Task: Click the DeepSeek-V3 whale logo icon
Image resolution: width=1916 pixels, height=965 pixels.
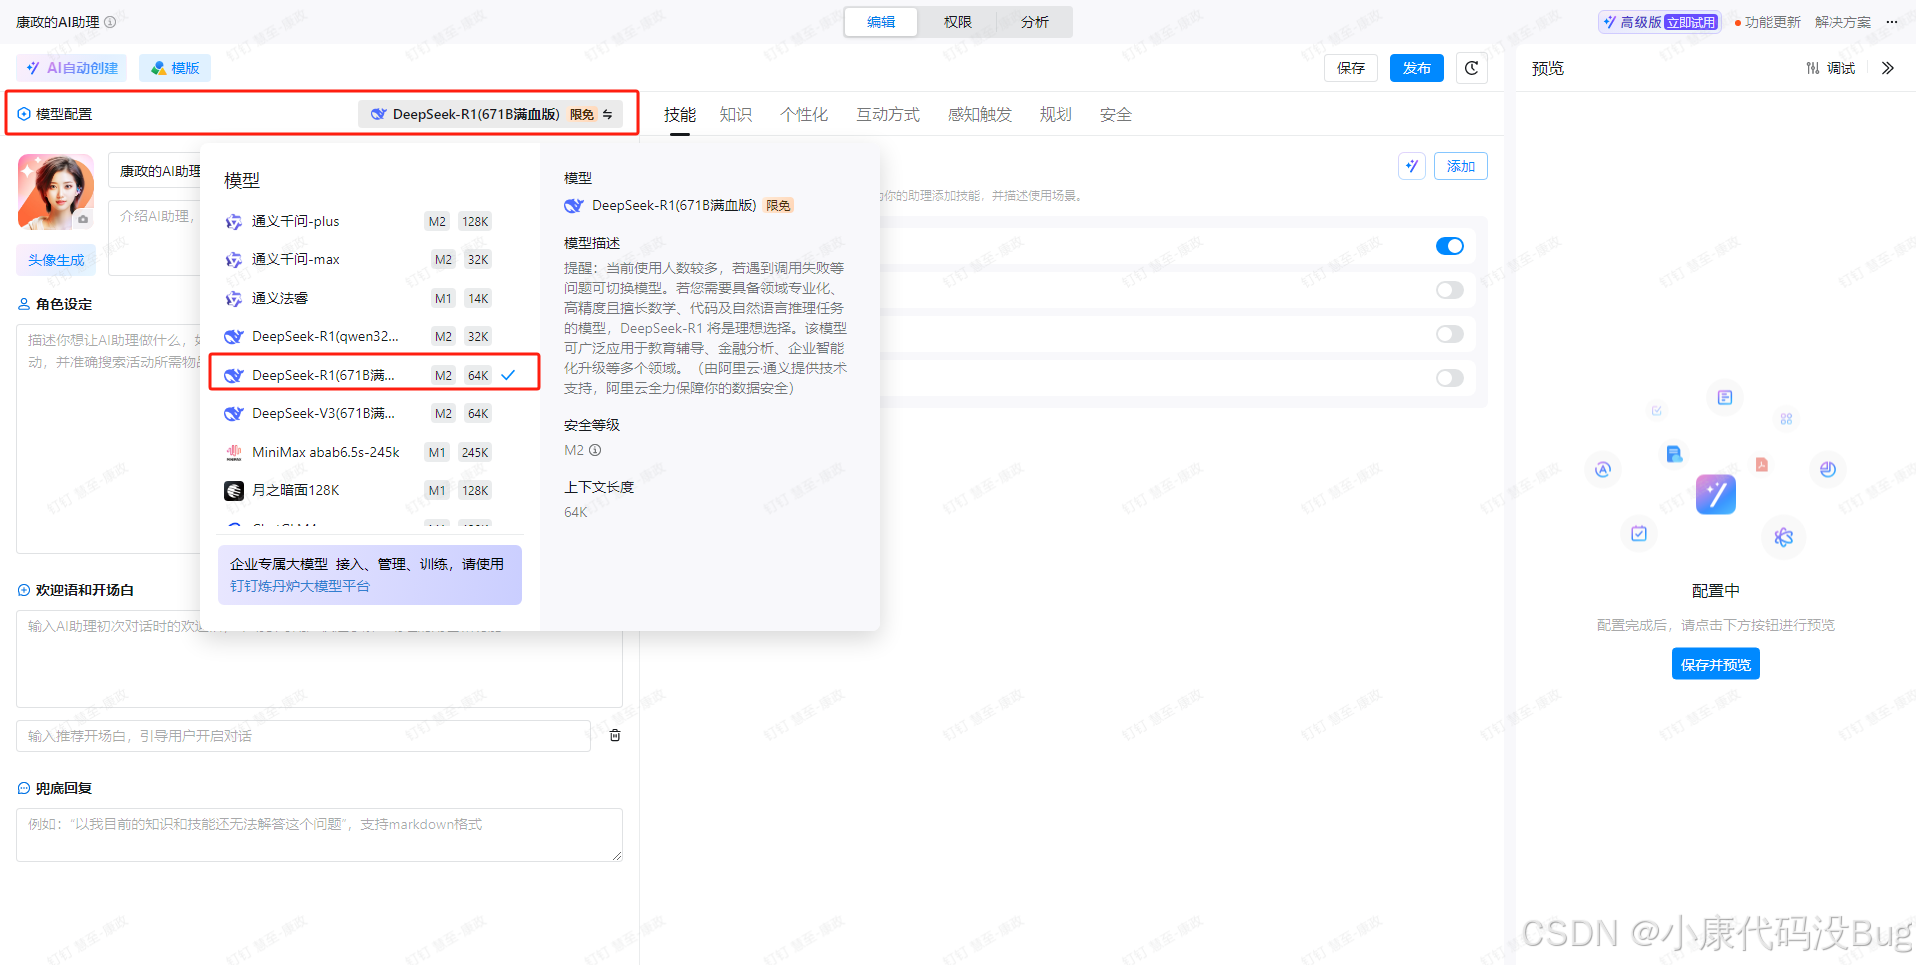Action: click(x=234, y=413)
